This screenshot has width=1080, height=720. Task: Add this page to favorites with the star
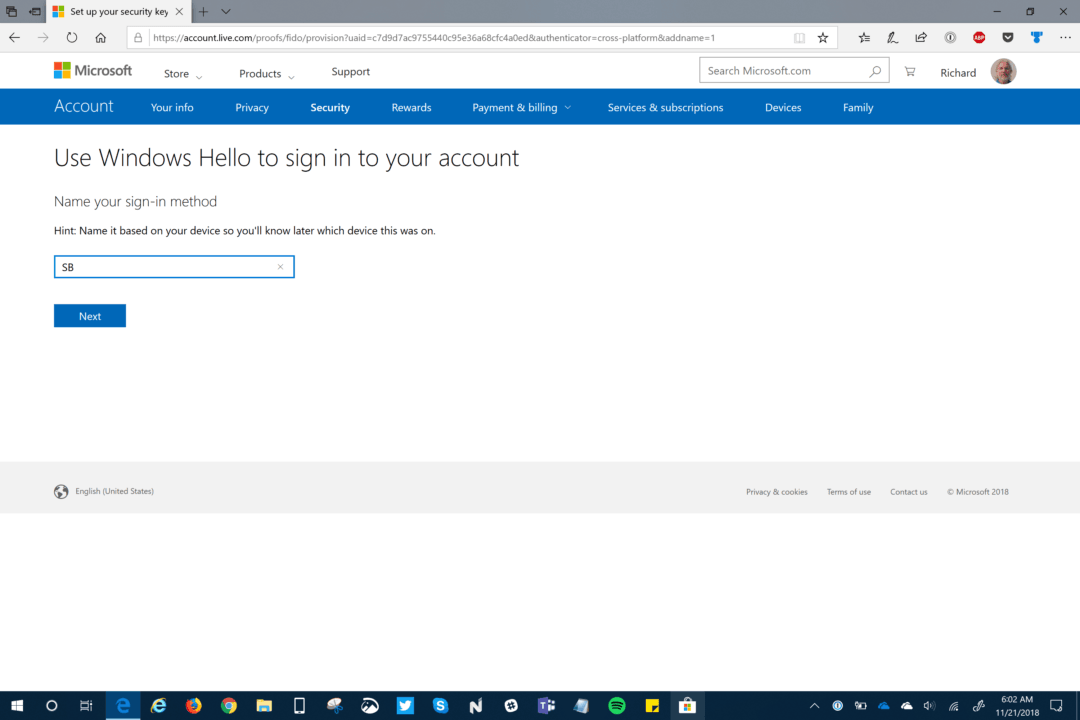click(822, 37)
